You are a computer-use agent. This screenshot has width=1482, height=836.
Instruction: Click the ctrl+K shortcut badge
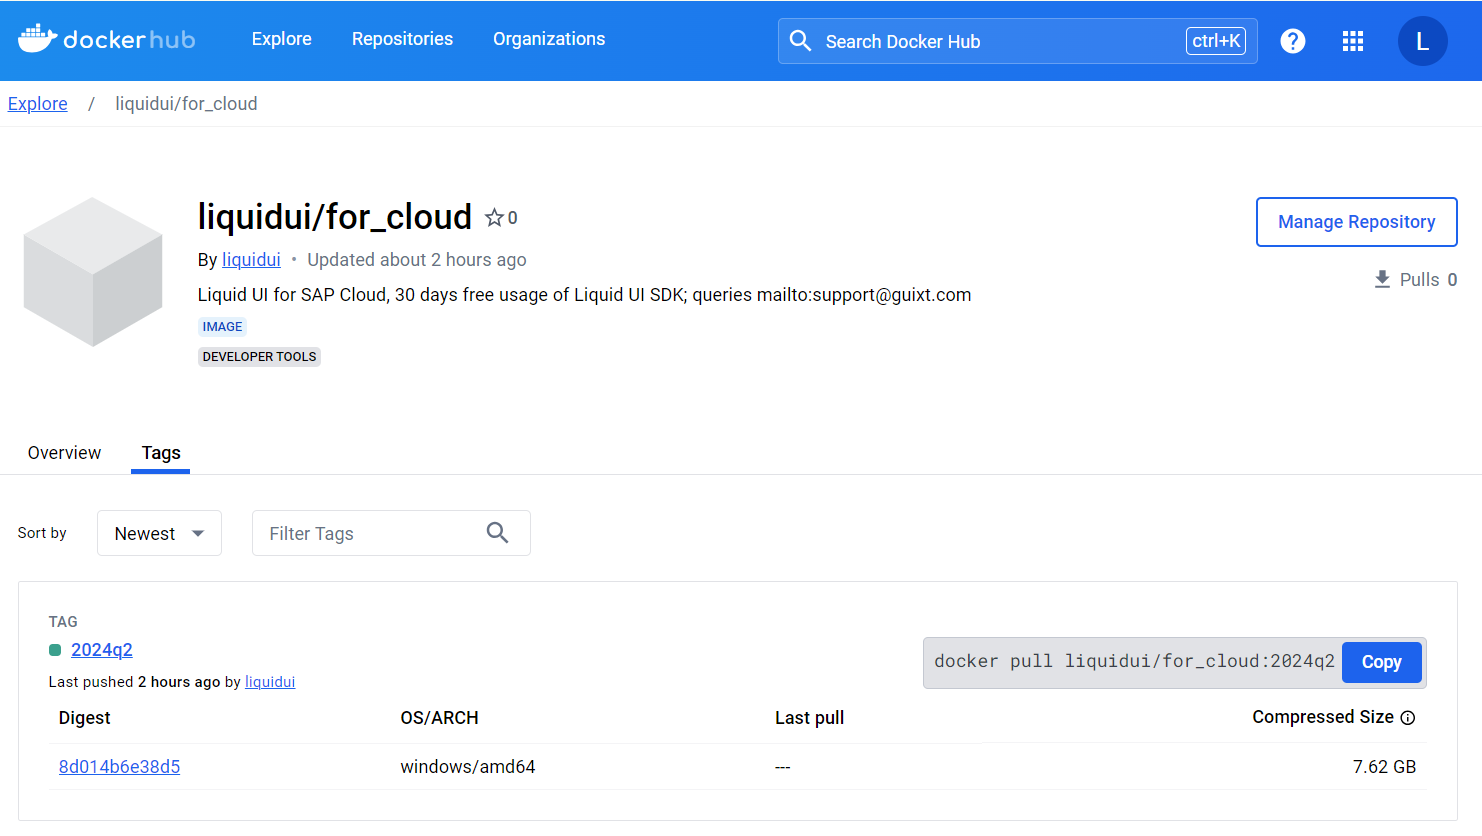[x=1216, y=41]
